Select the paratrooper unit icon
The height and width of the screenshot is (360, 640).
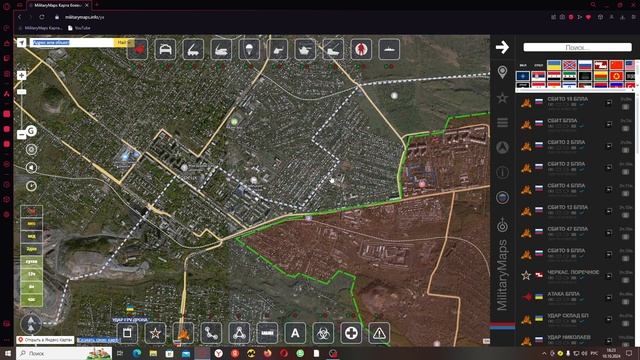point(249,49)
